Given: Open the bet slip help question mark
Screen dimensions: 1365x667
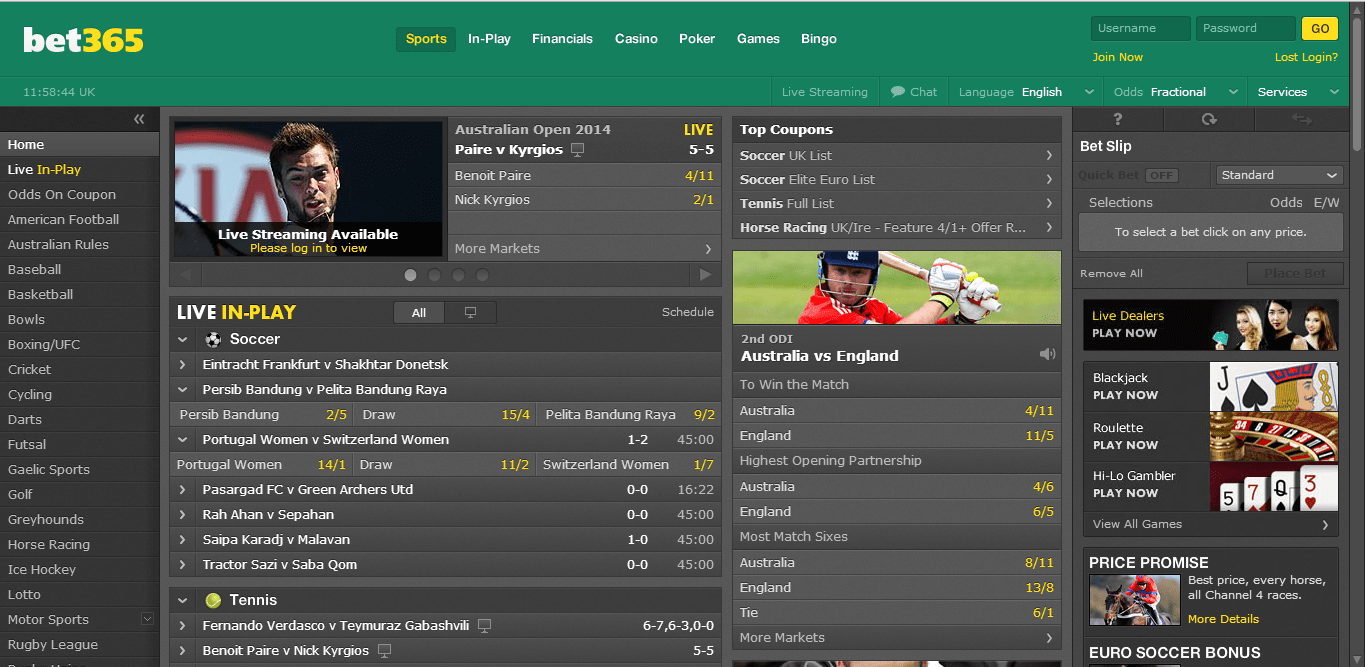Looking at the screenshot, I should point(1117,119).
